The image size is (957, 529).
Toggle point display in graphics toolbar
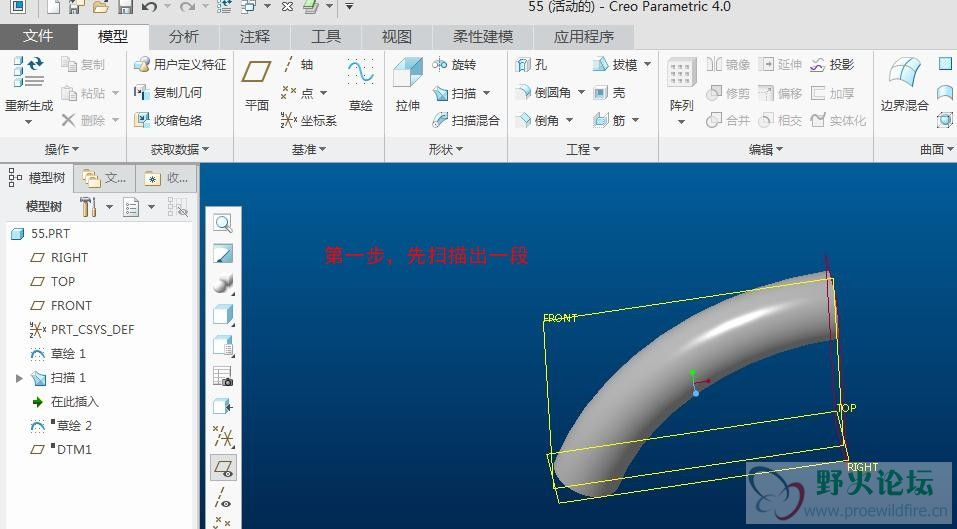click(223, 522)
